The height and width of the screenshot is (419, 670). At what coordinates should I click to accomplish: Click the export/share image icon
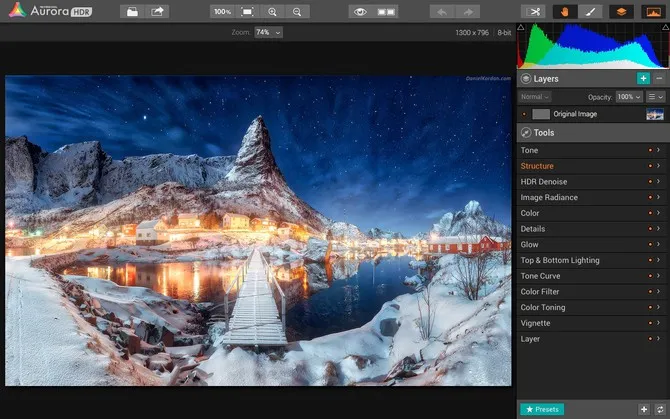click(x=158, y=11)
